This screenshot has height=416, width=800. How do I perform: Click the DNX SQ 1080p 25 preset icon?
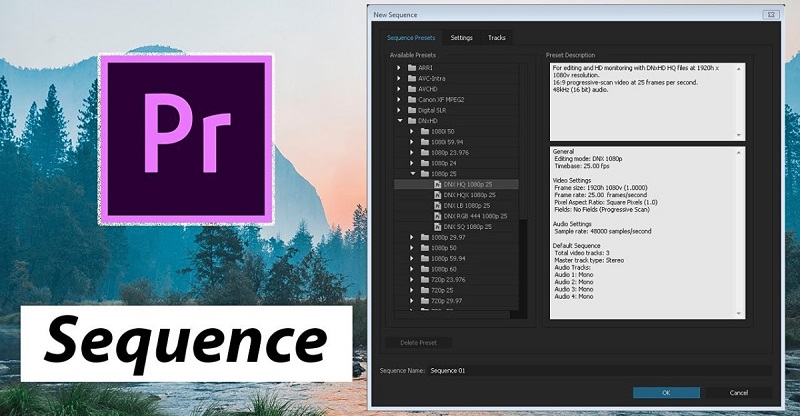(437, 227)
